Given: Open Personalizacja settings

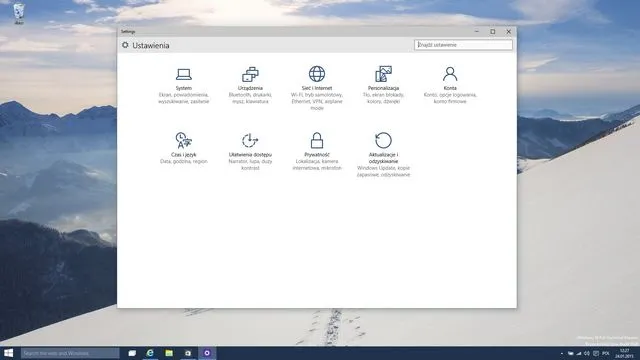Looking at the screenshot, I should click(x=383, y=86).
